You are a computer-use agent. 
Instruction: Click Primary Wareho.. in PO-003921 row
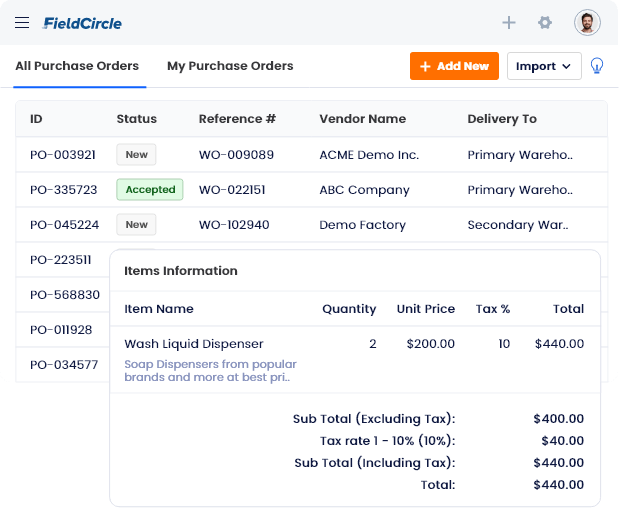click(x=520, y=155)
